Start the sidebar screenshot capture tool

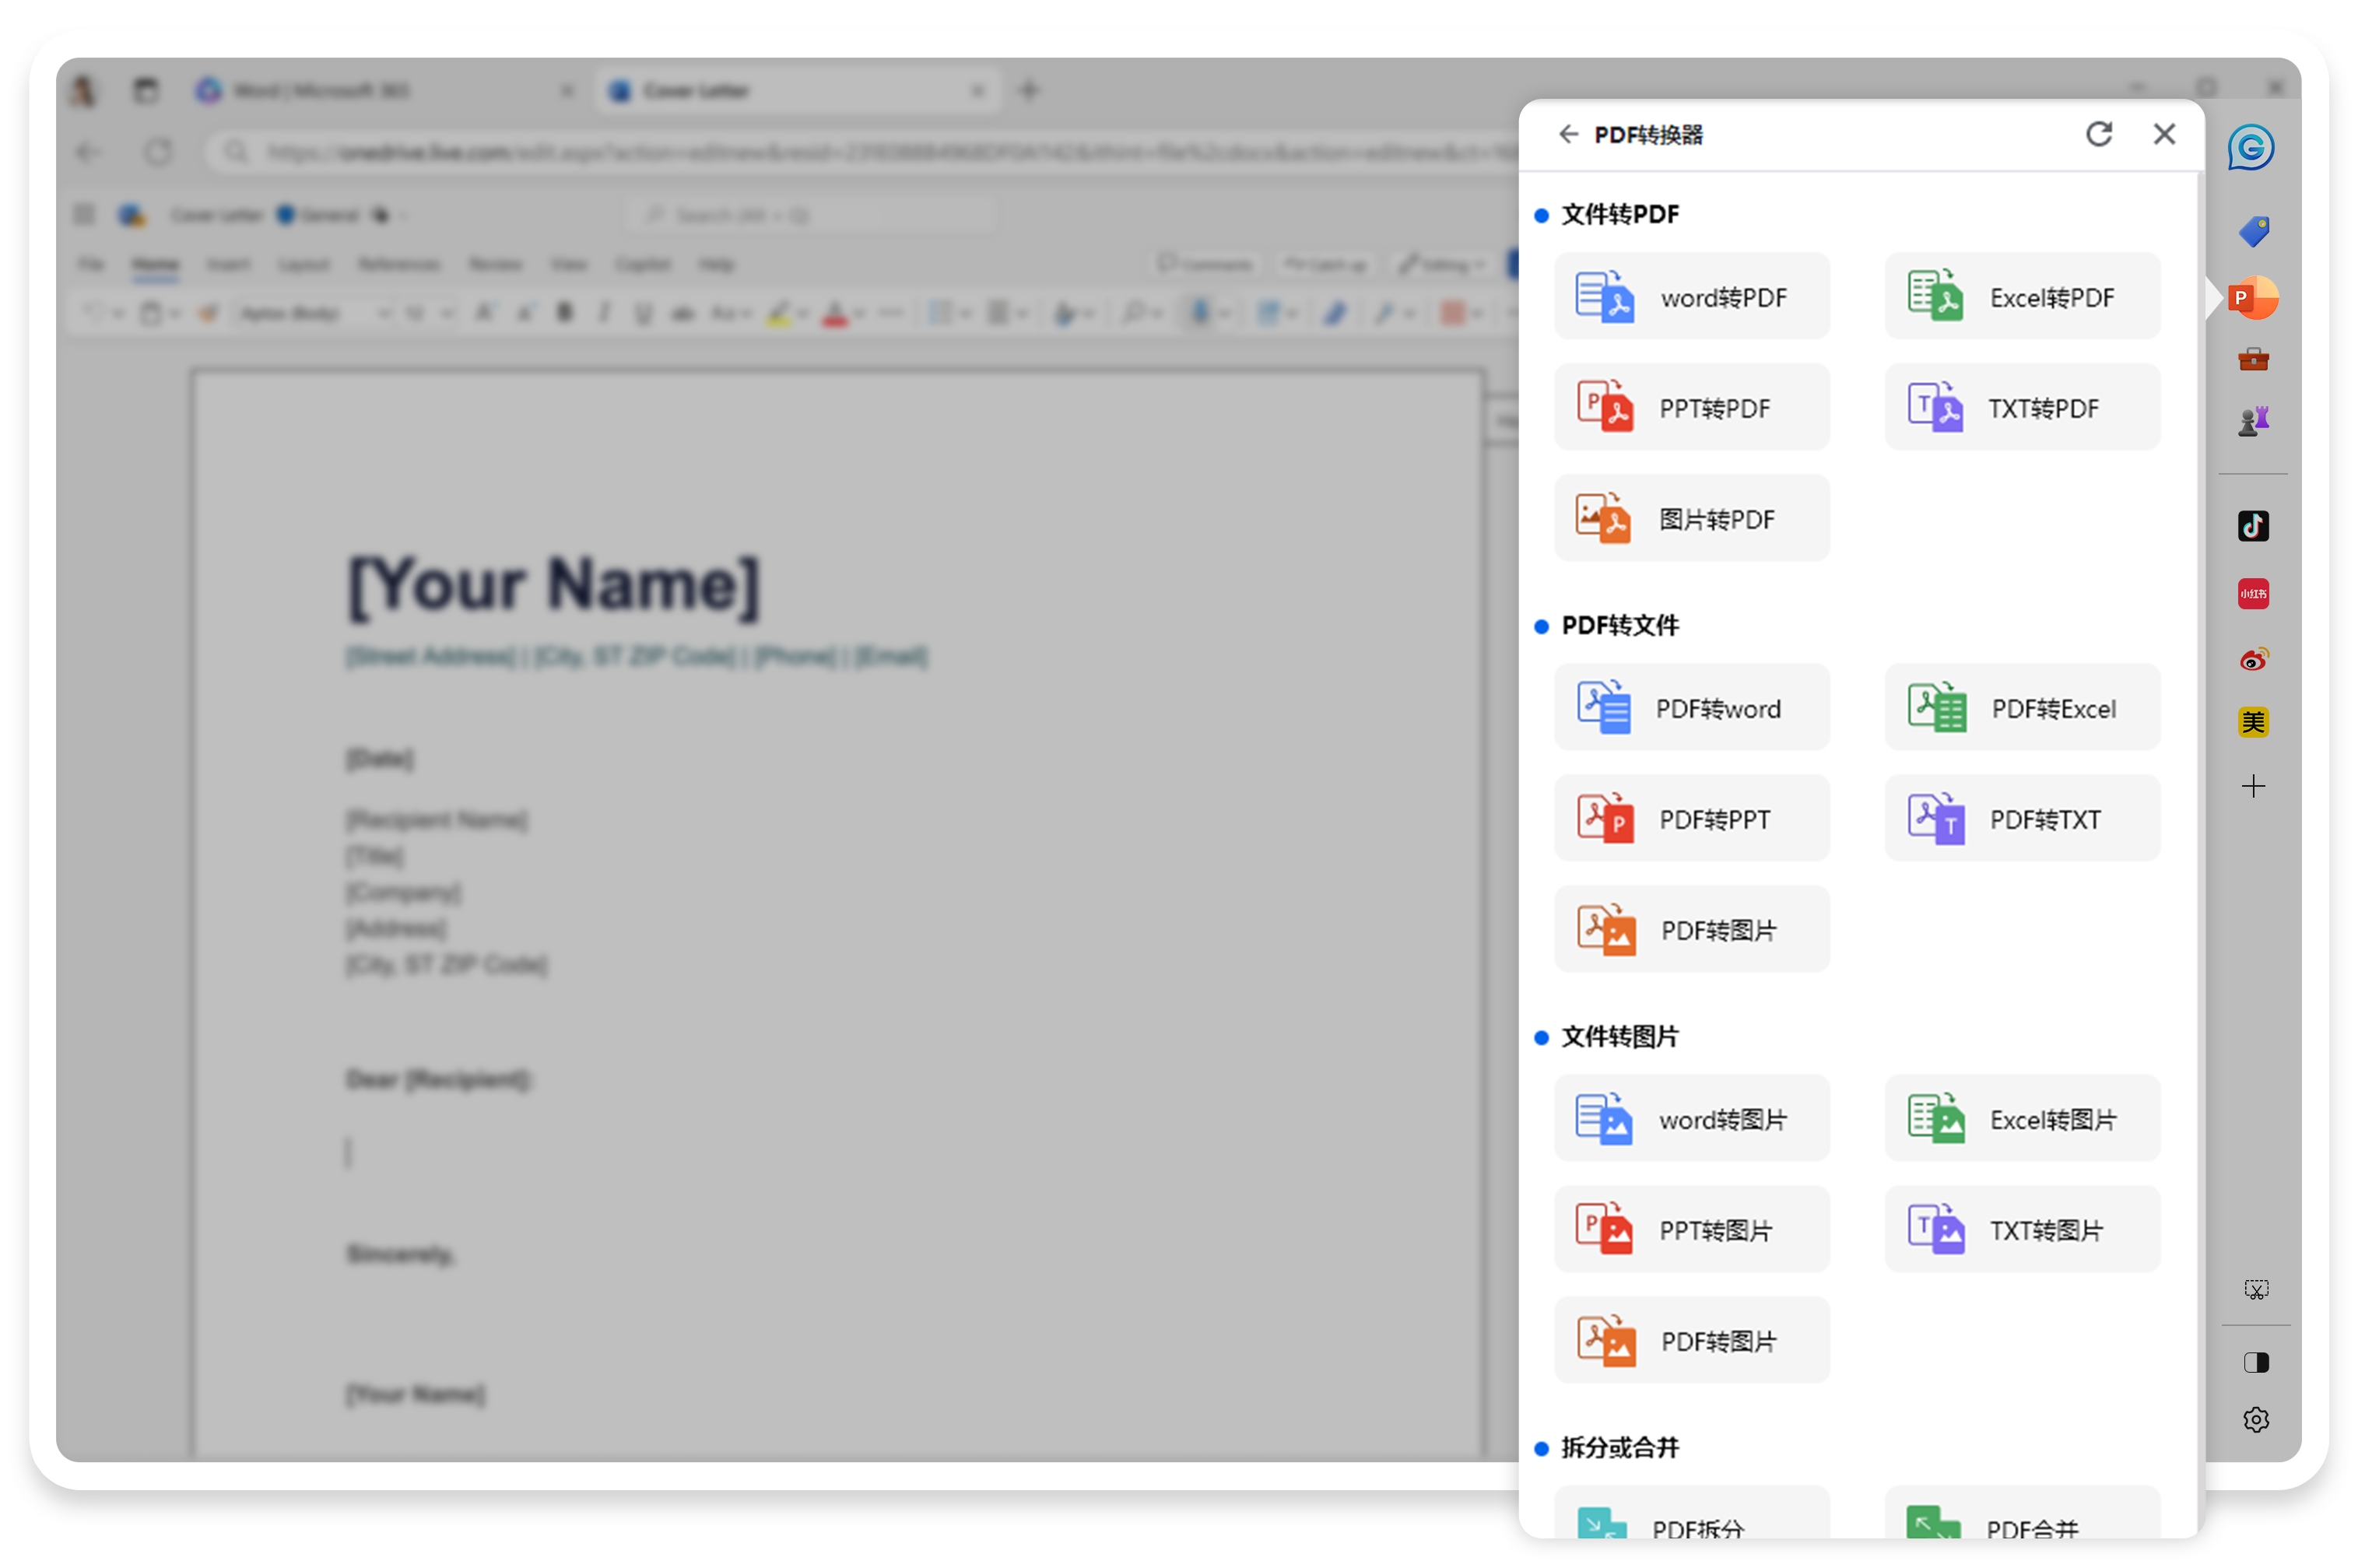point(2255,1290)
